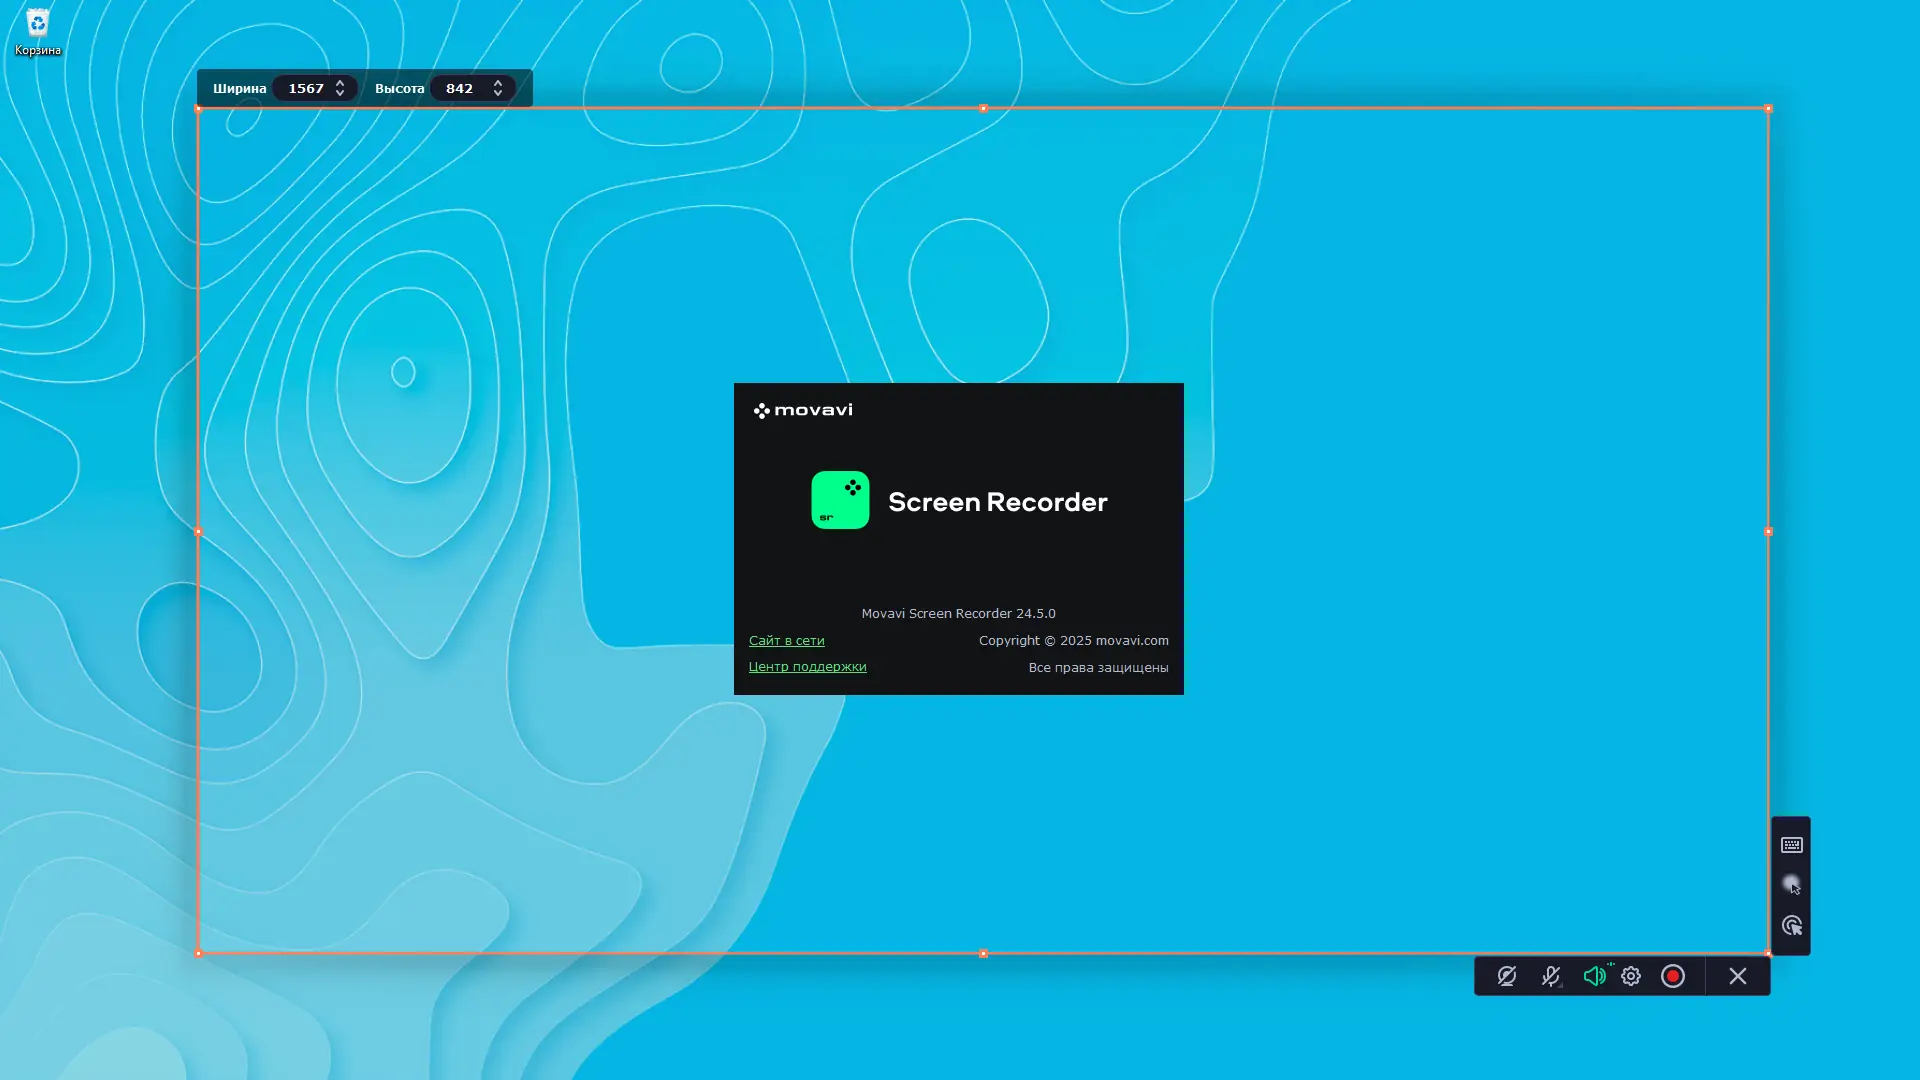Image resolution: width=1920 pixels, height=1080 pixels.
Task: Toggle system audio speaker icon
Action: click(x=1594, y=976)
